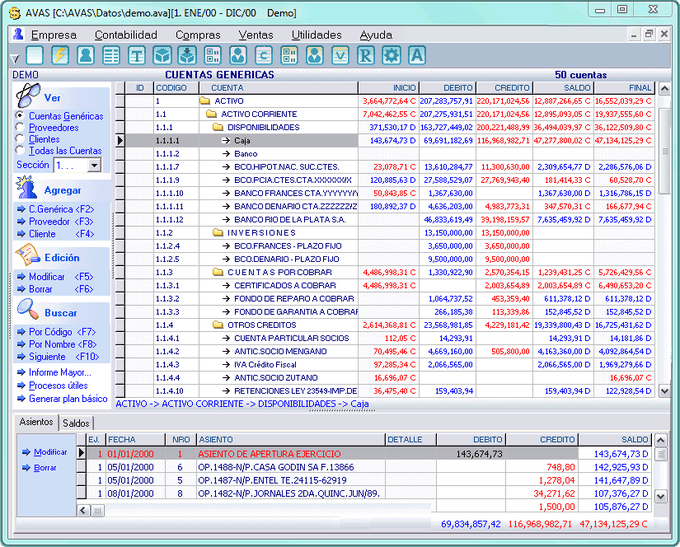Click the Agregar person icon
Viewport: 680px width, 547px height.
pos(27,189)
